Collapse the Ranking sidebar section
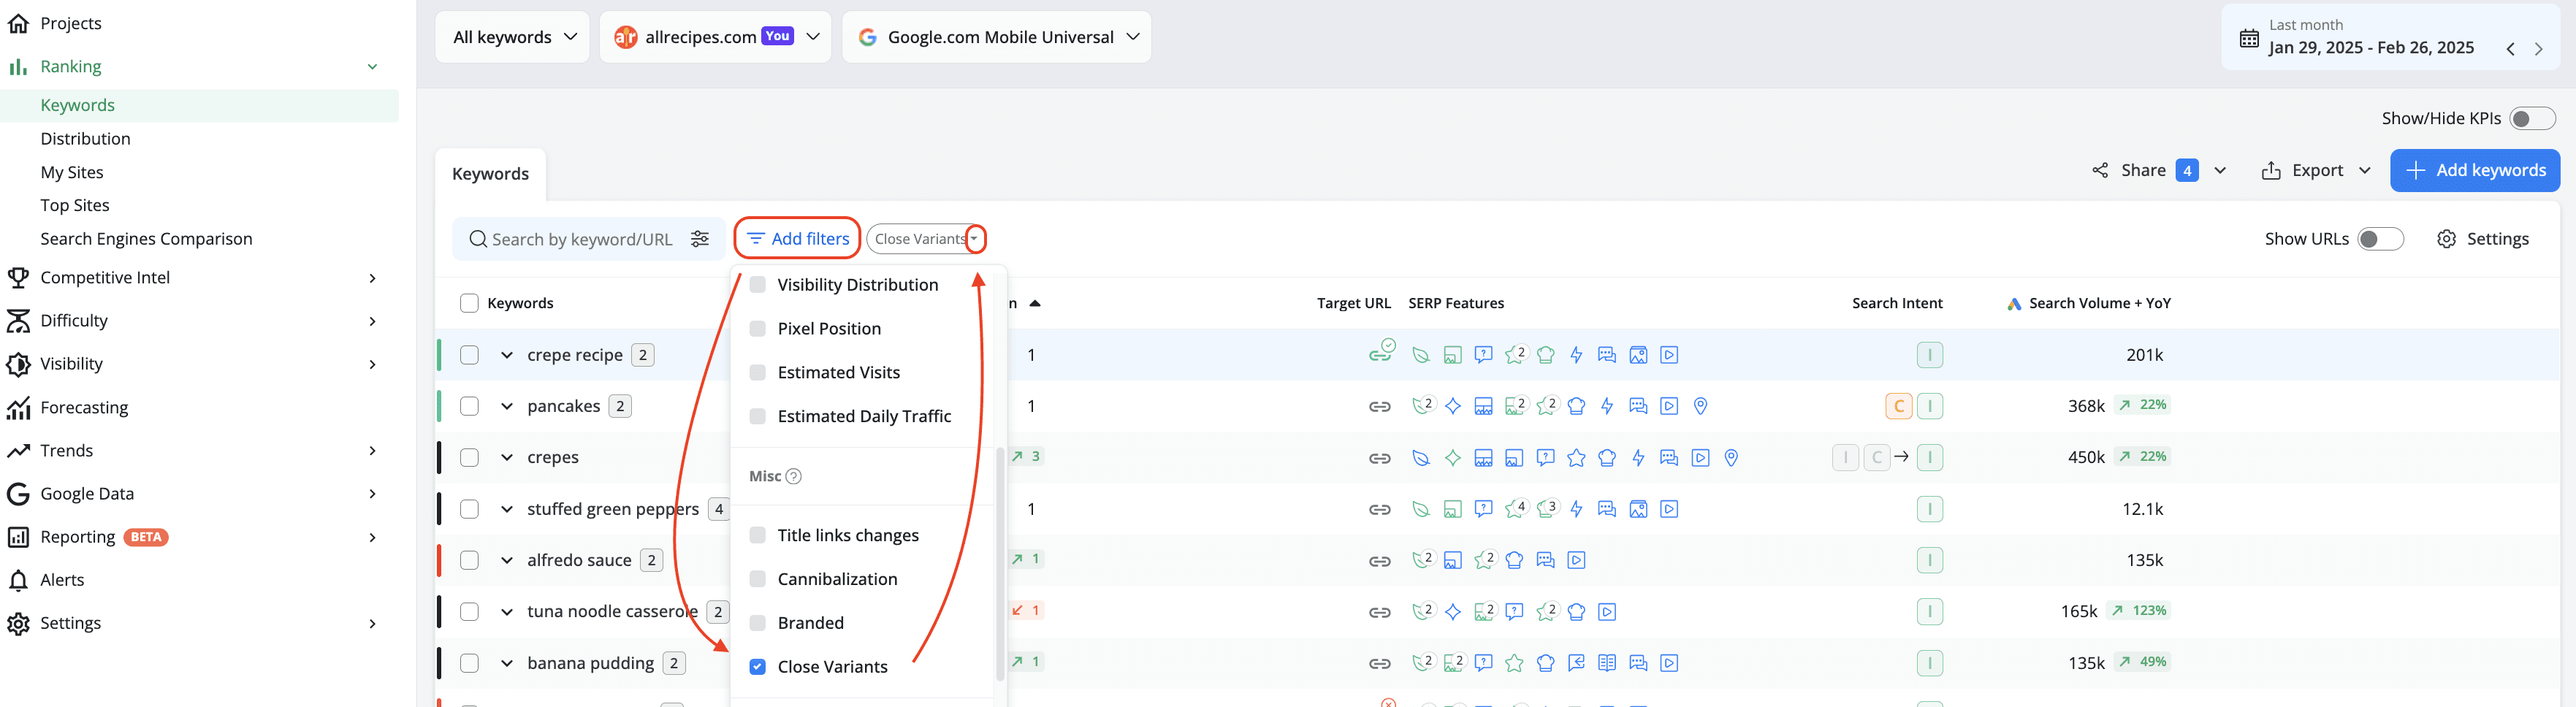 (372, 67)
